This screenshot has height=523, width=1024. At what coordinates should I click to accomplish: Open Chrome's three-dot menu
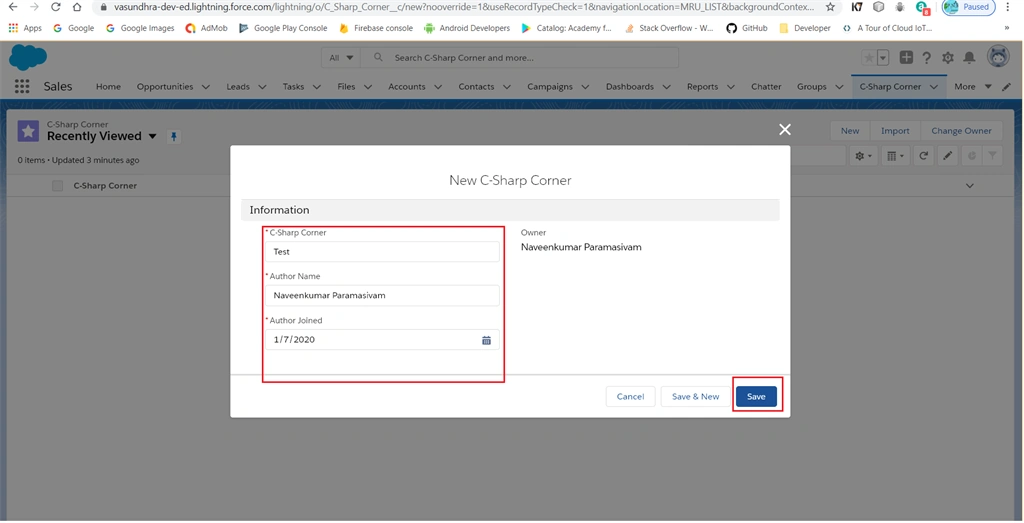[x=1008, y=7]
